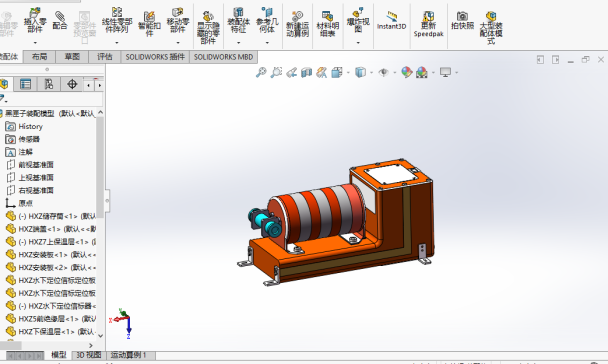Open dropdown arrow under 移动零部件
Screen dimensions: 608x364
pyautogui.click(x=178, y=42)
